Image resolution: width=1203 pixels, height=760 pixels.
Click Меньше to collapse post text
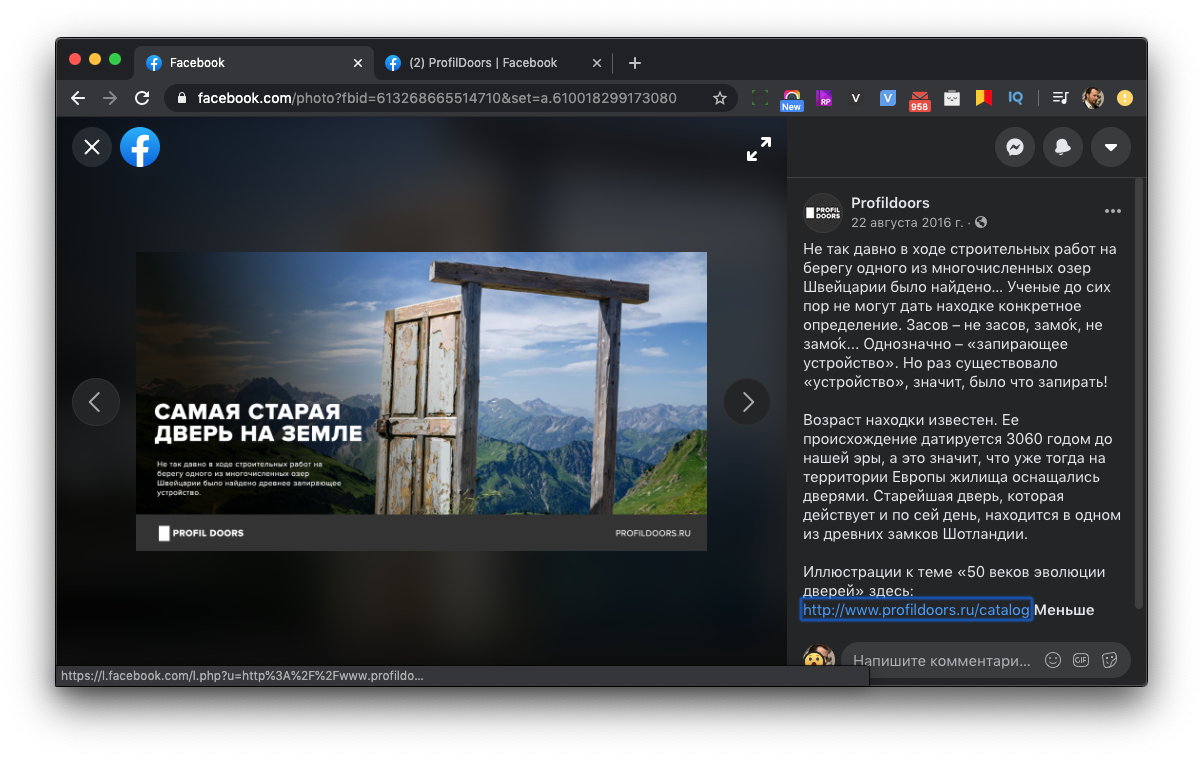[1064, 610]
